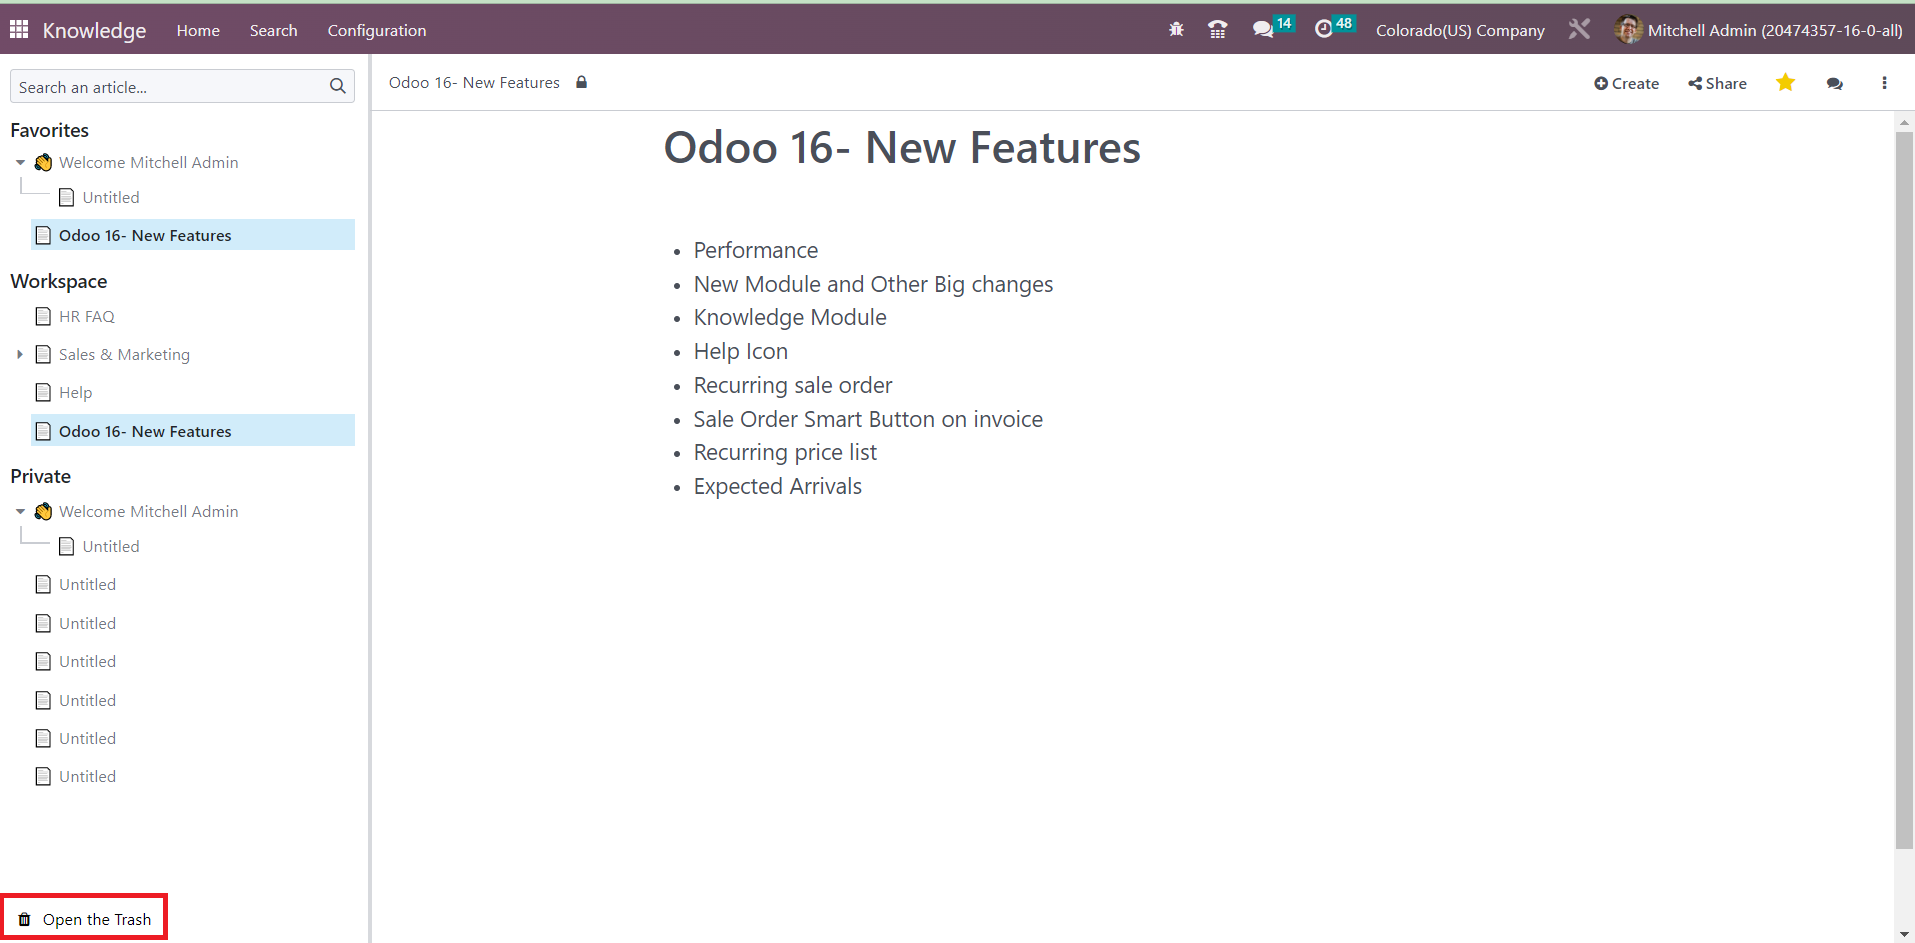Open the article chatter comments icon

(1835, 84)
